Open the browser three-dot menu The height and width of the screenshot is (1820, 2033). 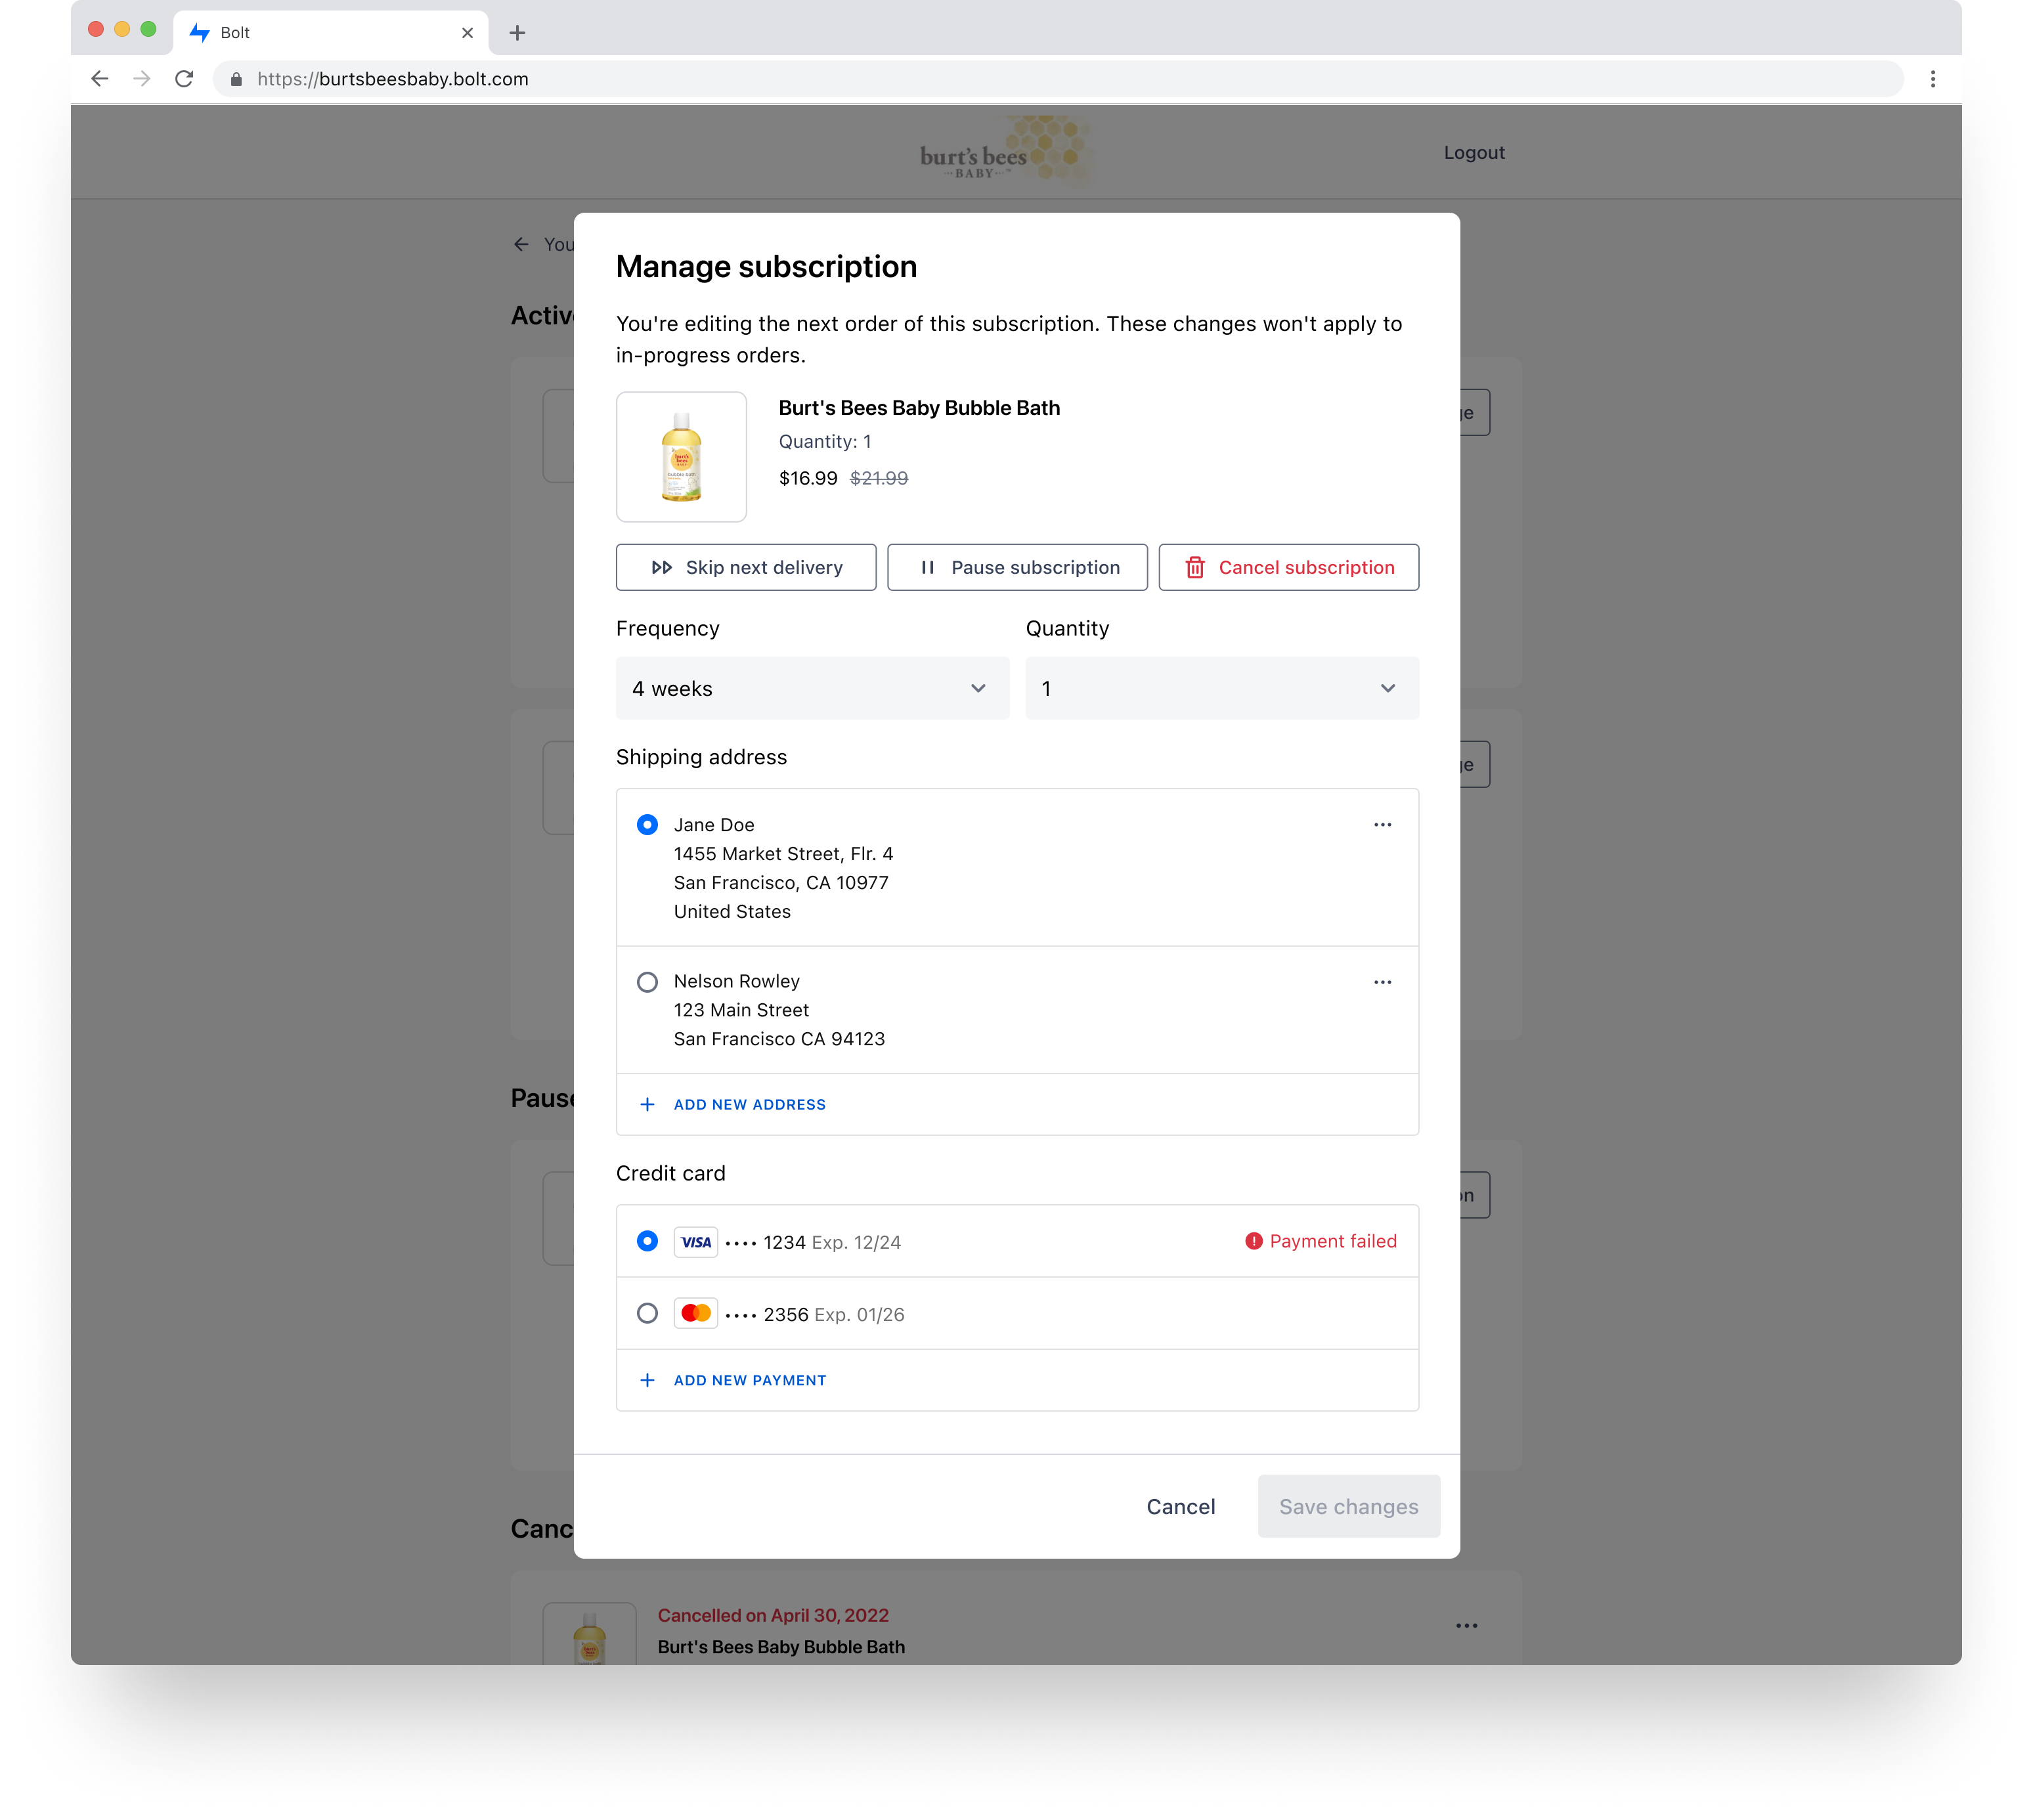pos(1932,78)
